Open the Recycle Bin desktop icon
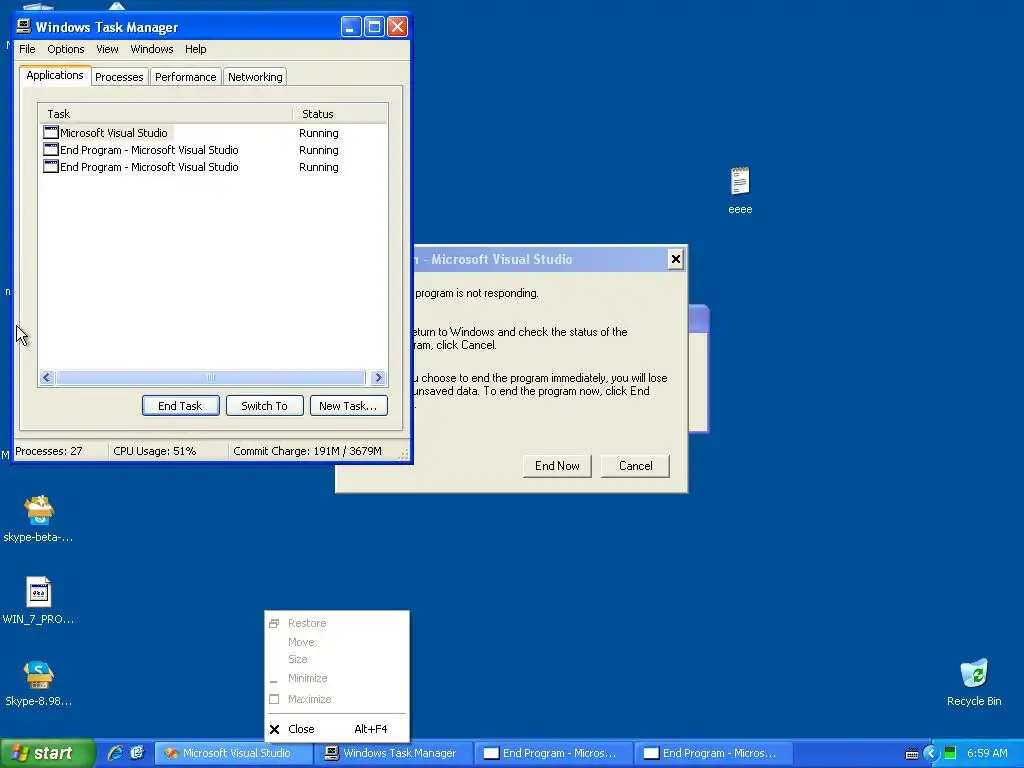This screenshot has width=1024, height=768. pos(974,682)
